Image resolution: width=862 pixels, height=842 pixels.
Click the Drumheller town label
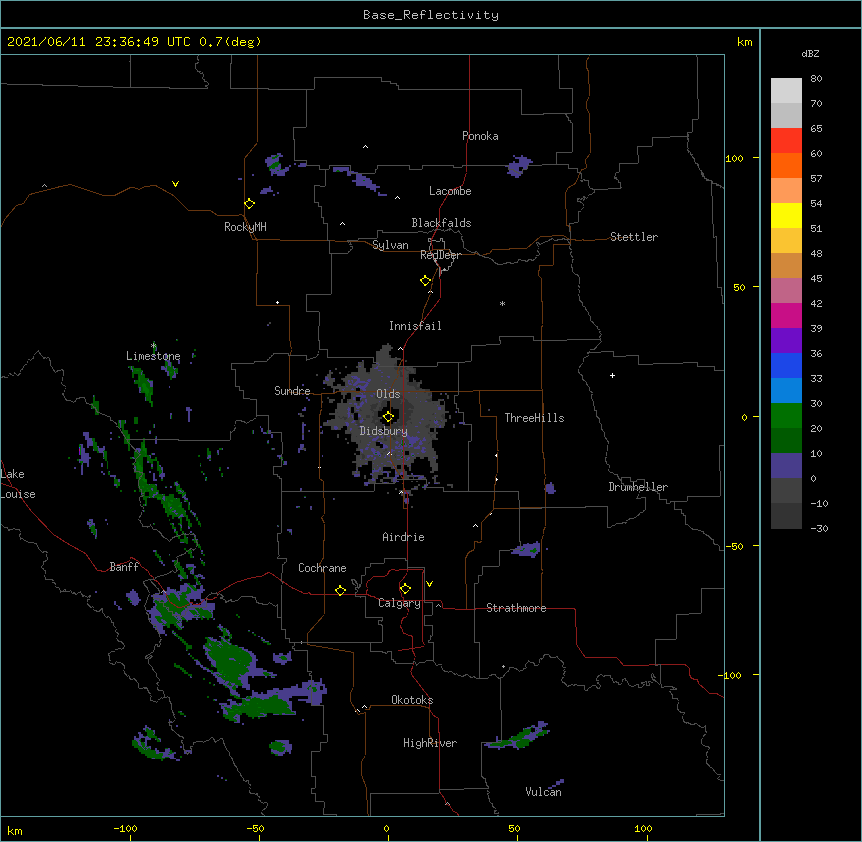[x=638, y=487]
